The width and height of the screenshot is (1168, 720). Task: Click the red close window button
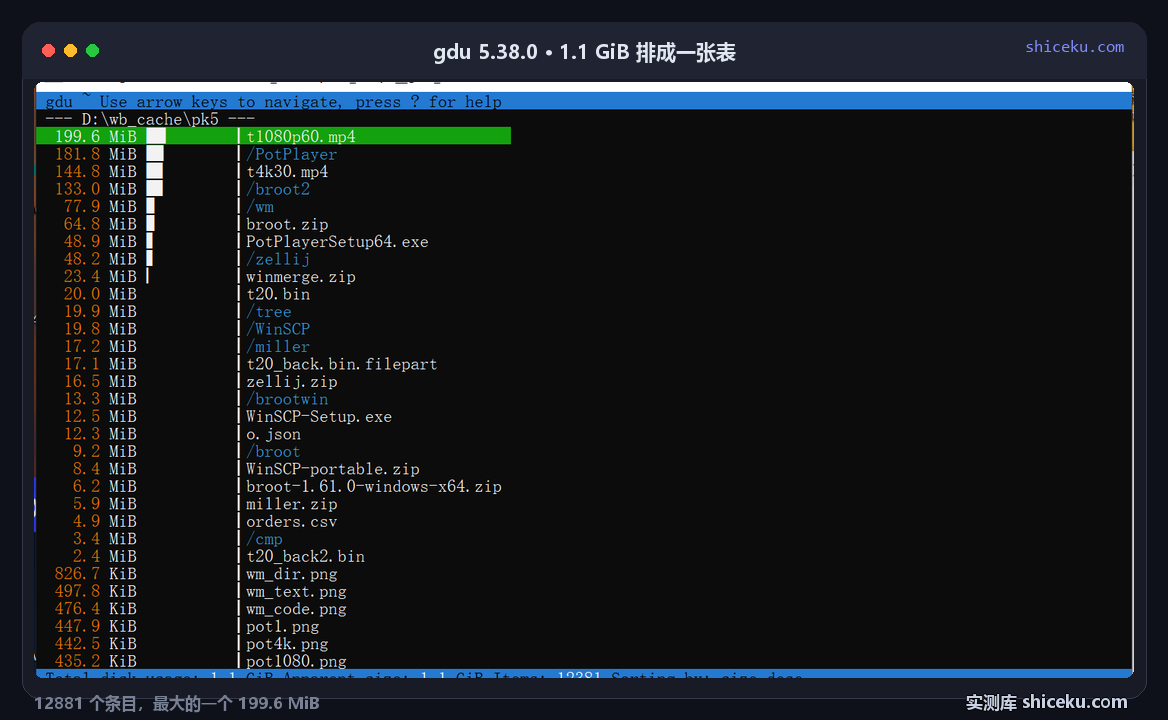(48, 51)
